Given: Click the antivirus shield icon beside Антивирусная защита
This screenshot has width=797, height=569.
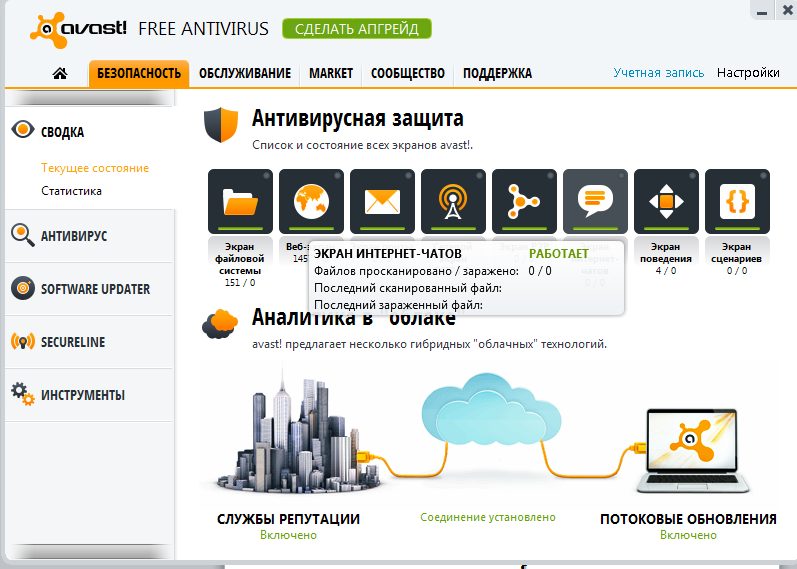Looking at the screenshot, I should click(221, 125).
